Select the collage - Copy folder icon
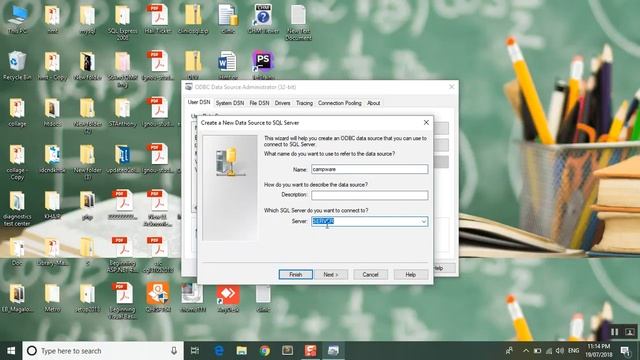Screen dimensions: 640x360 [x=17, y=162]
